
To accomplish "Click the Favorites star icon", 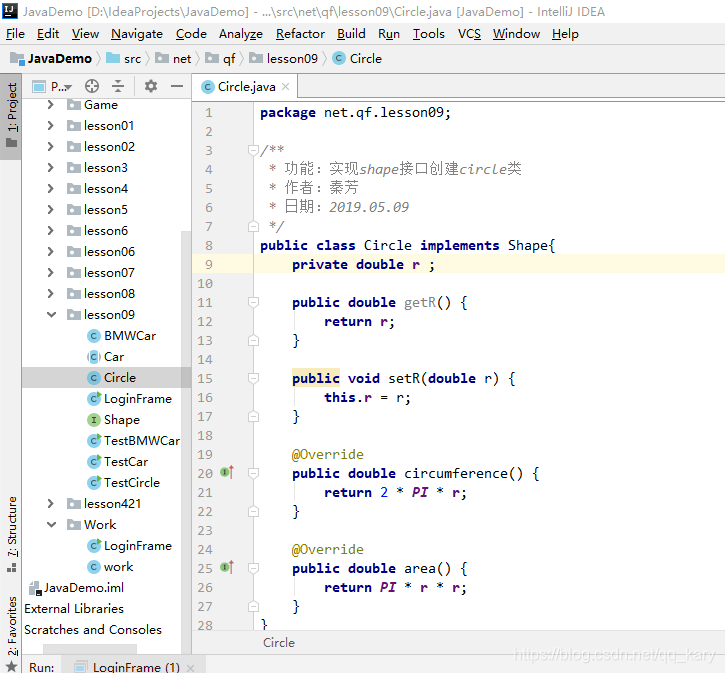I will pos(12,667).
